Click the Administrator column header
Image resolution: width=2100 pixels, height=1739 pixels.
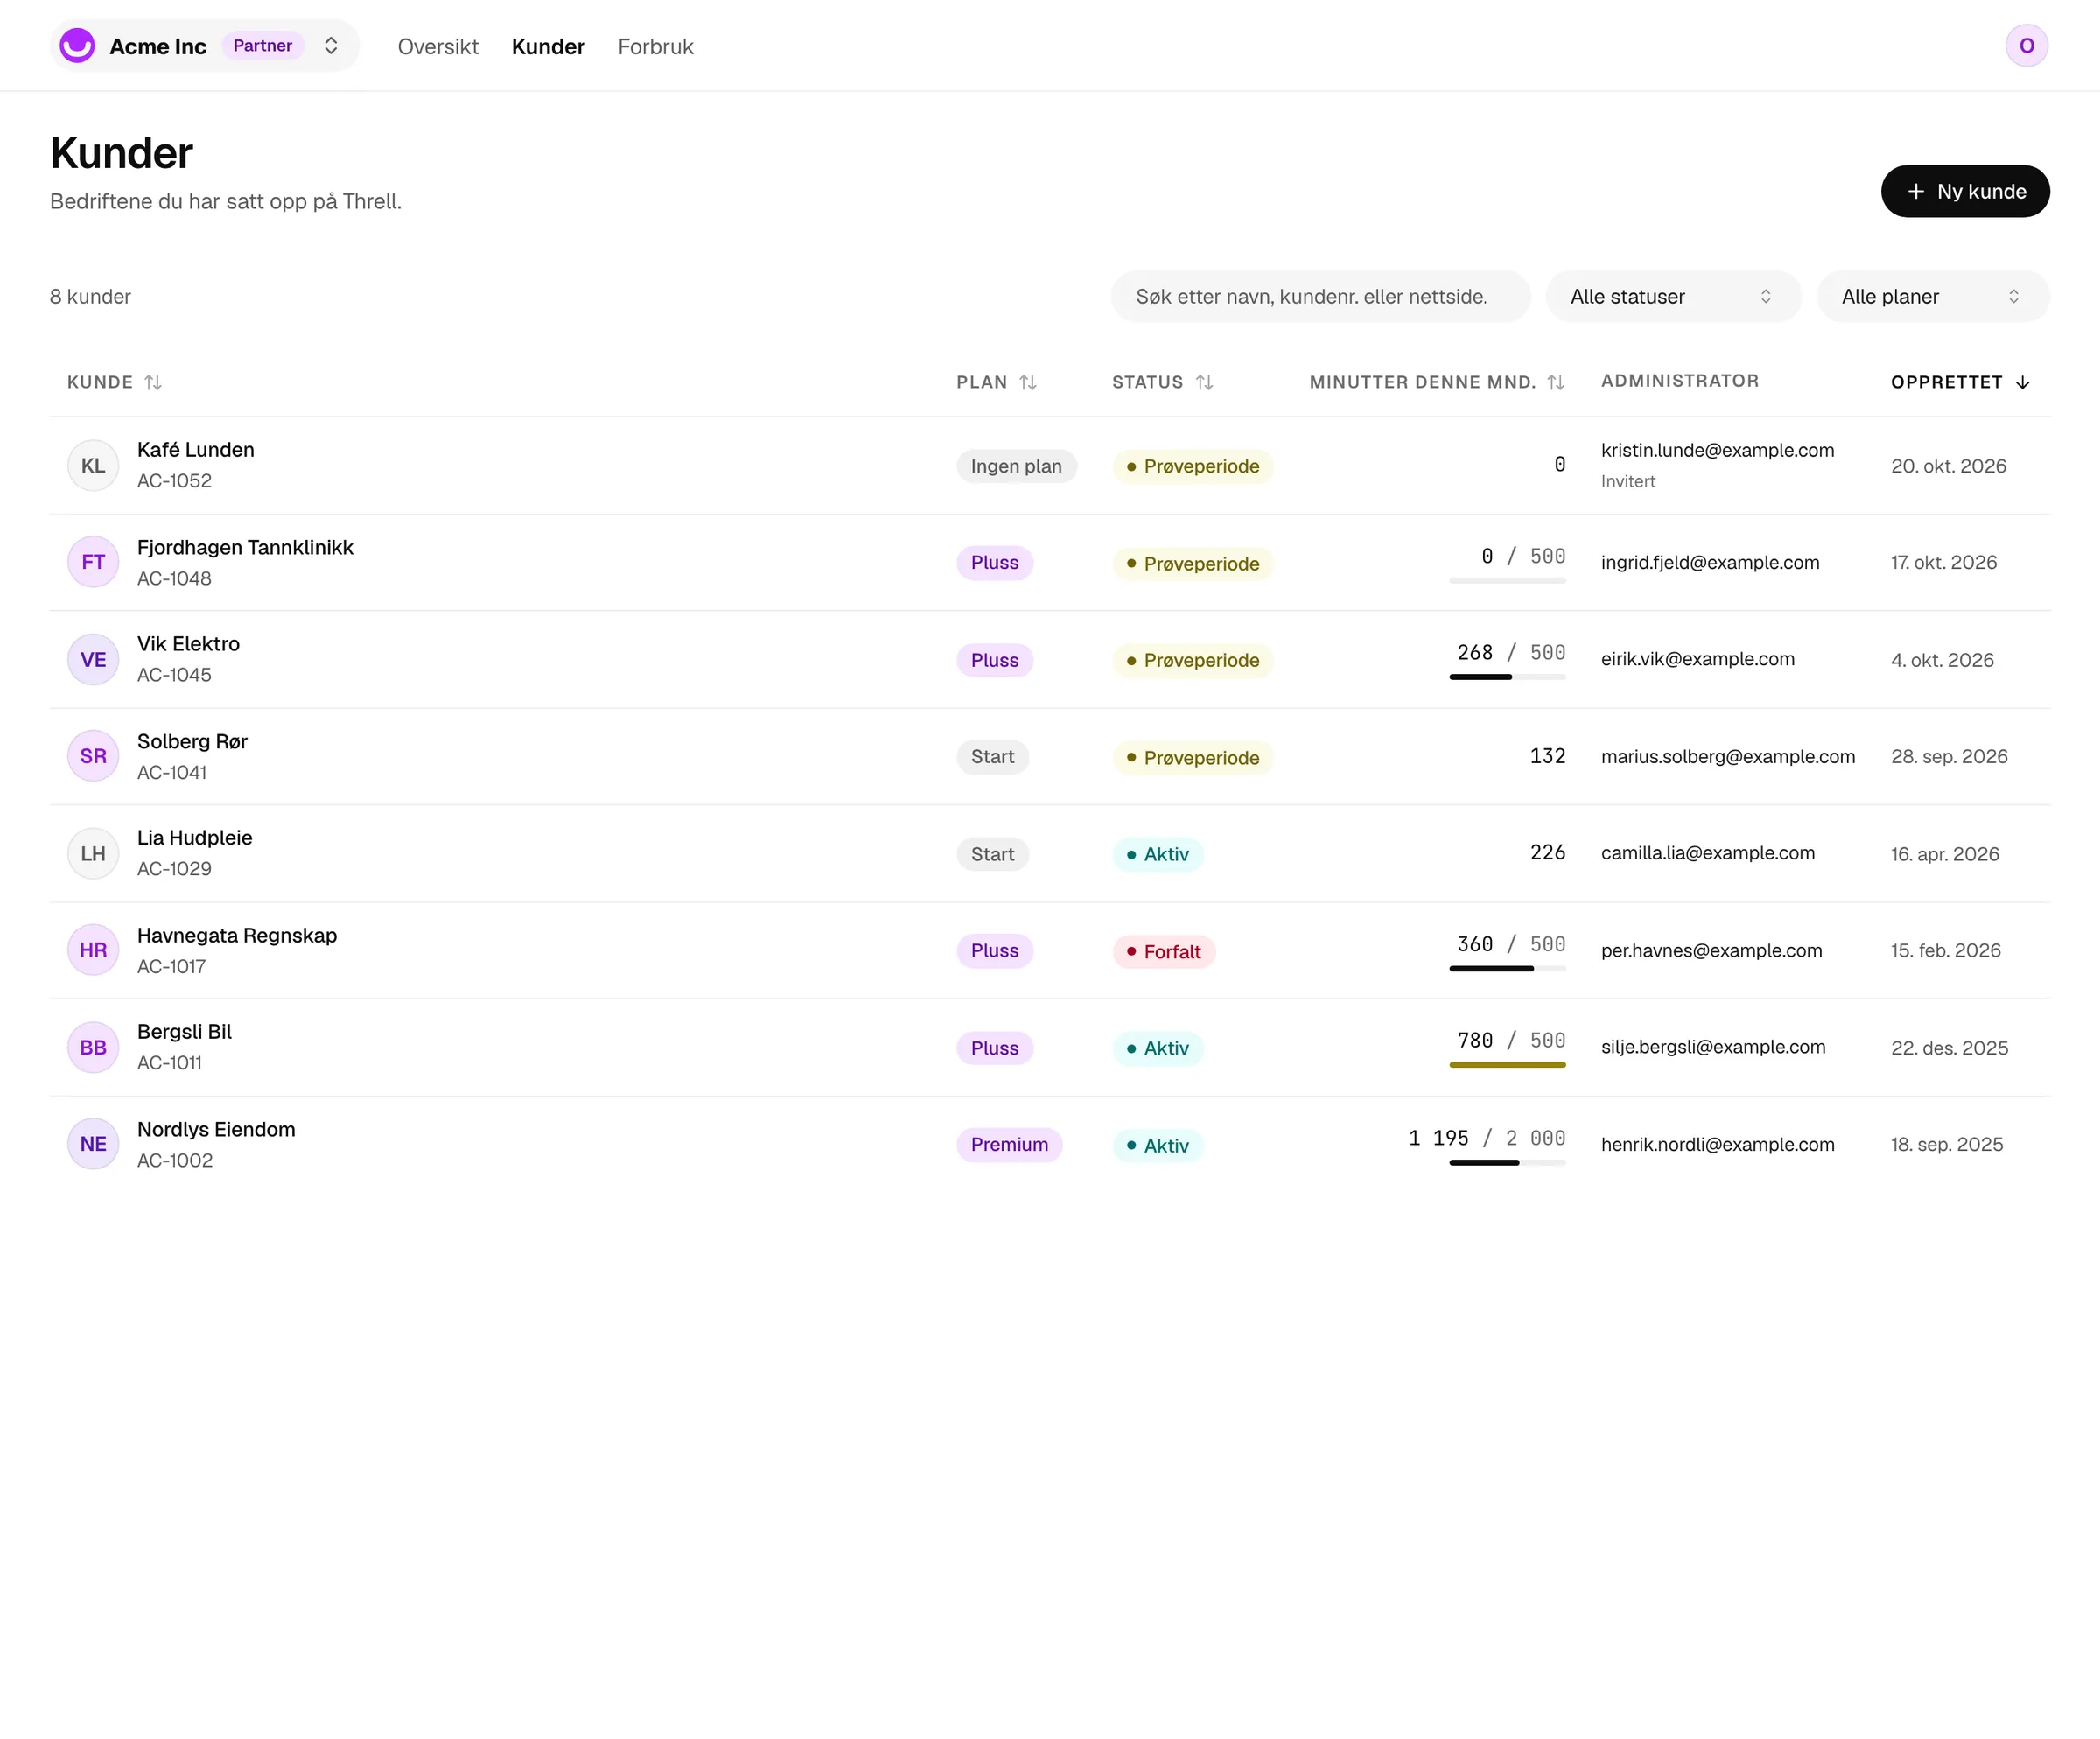1679,381
